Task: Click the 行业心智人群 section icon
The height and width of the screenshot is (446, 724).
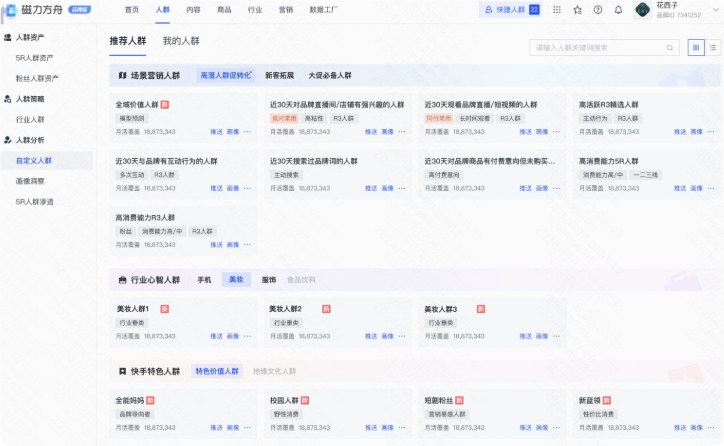Action: pyautogui.click(x=122, y=280)
